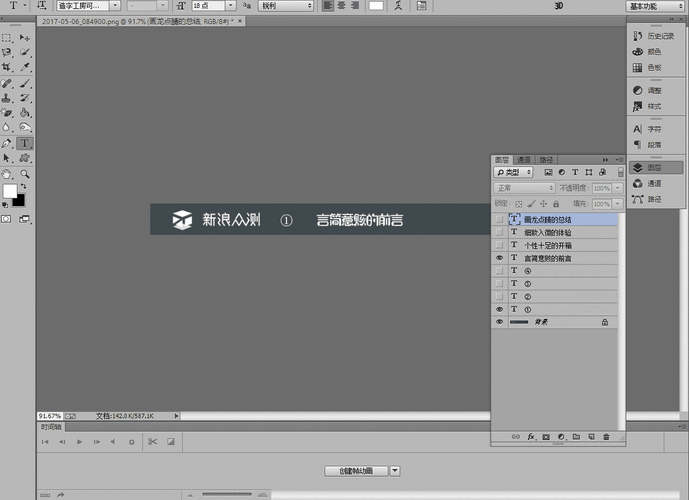The width and height of the screenshot is (689, 500).
Task: Open font family dropdown
Action: [x=115, y=6]
